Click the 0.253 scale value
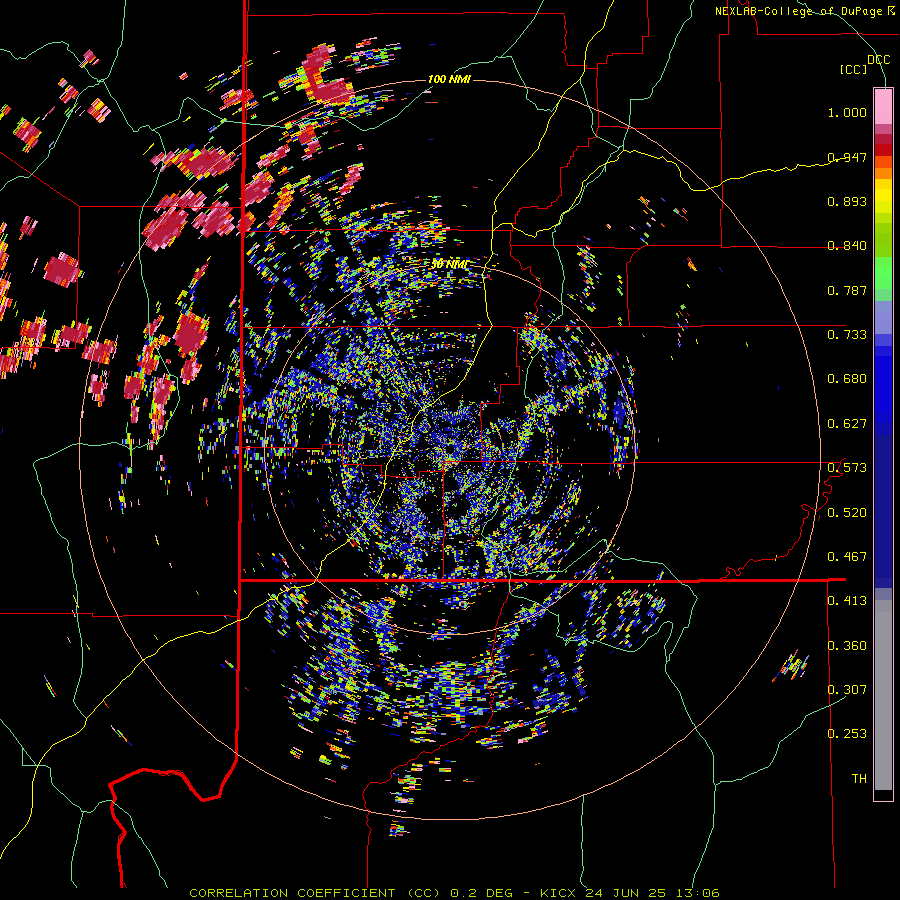Image resolution: width=900 pixels, height=900 pixels. point(847,734)
